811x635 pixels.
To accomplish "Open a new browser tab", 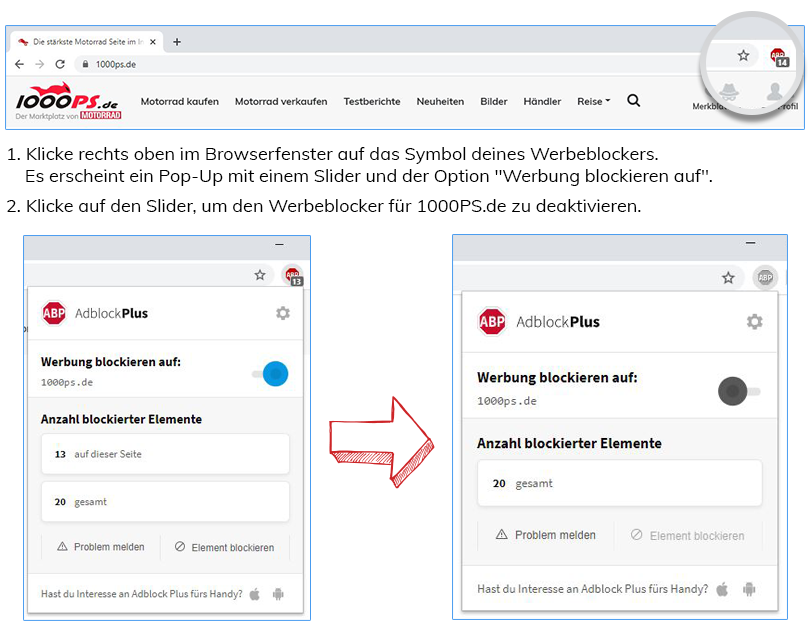I will [177, 42].
